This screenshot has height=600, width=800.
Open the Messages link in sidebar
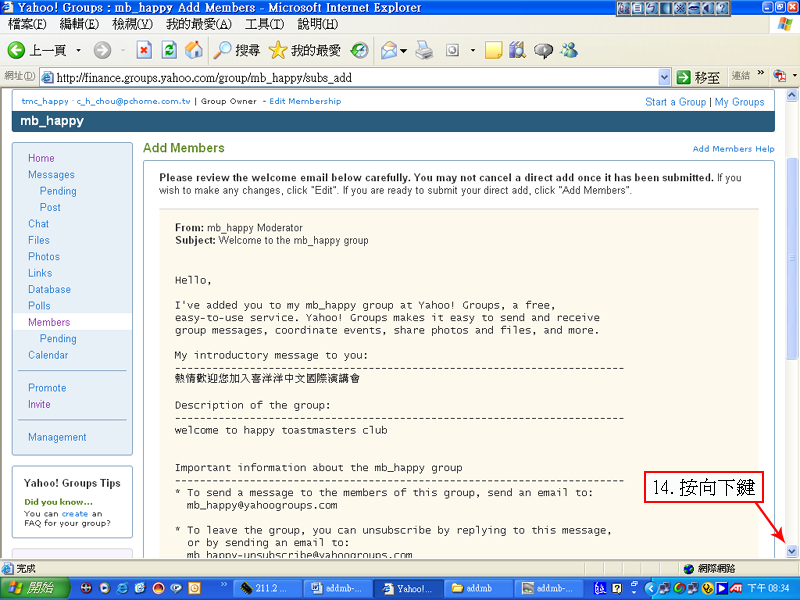[x=51, y=175]
